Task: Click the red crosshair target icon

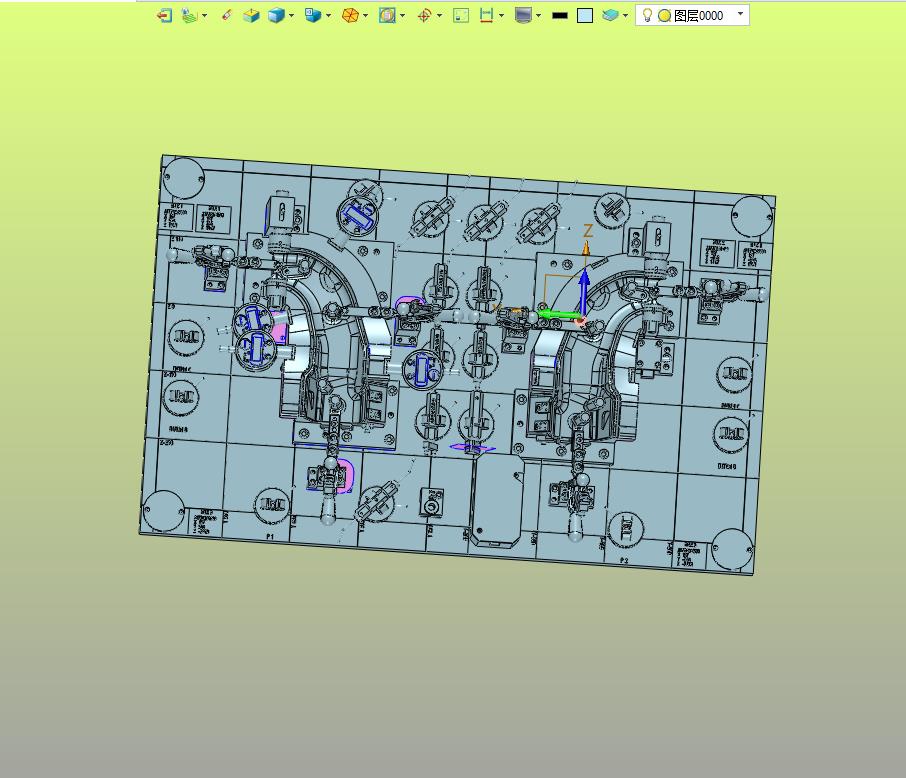Action: point(424,16)
